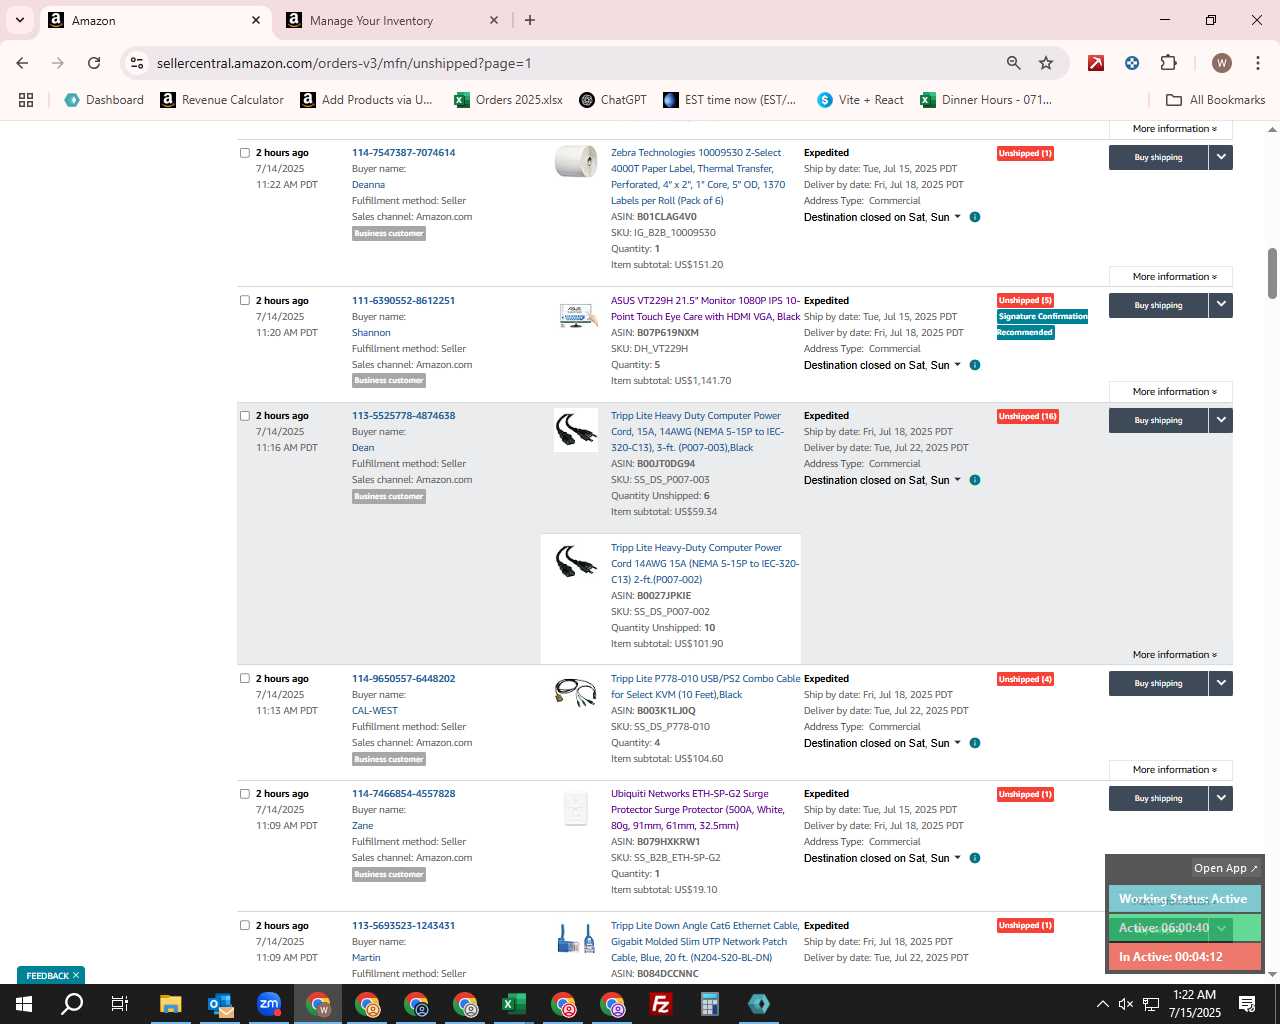Image resolution: width=1280 pixels, height=1024 pixels.
Task: Click info icon for order 114-7547387-7074614 destination
Action: tap(975, 217)
